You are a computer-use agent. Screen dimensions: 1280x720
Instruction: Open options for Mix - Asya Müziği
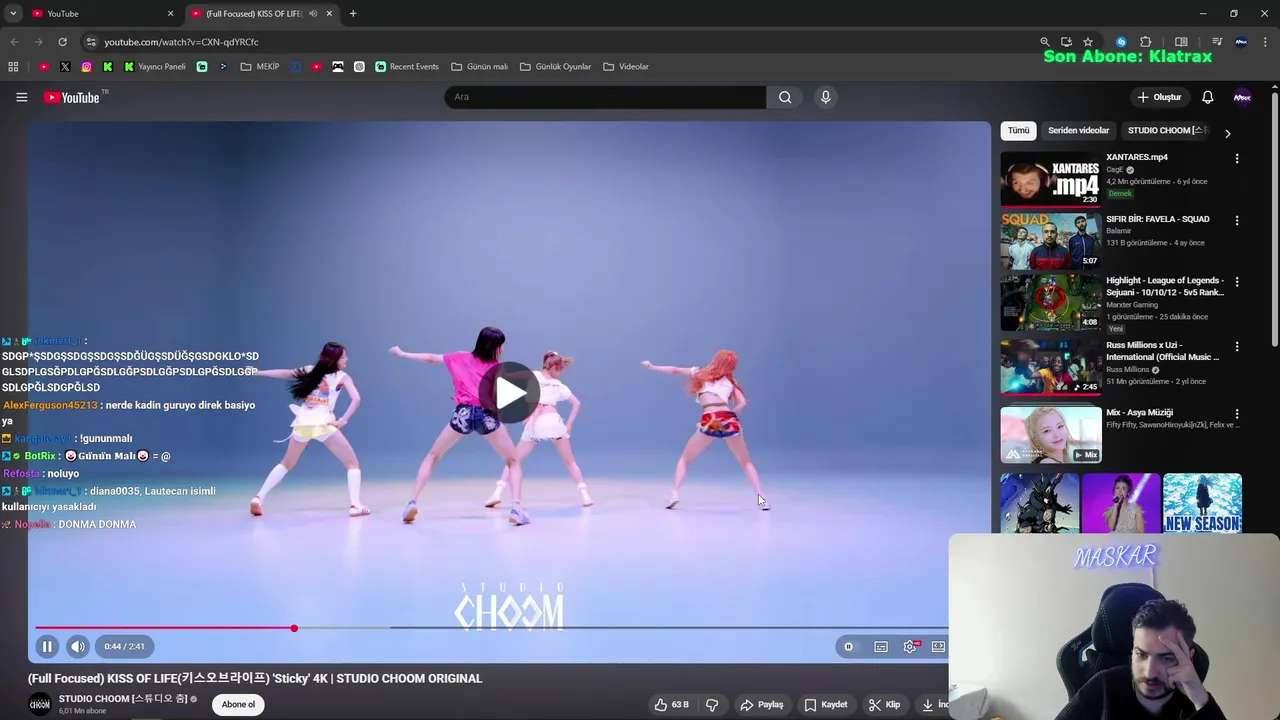1237,413
